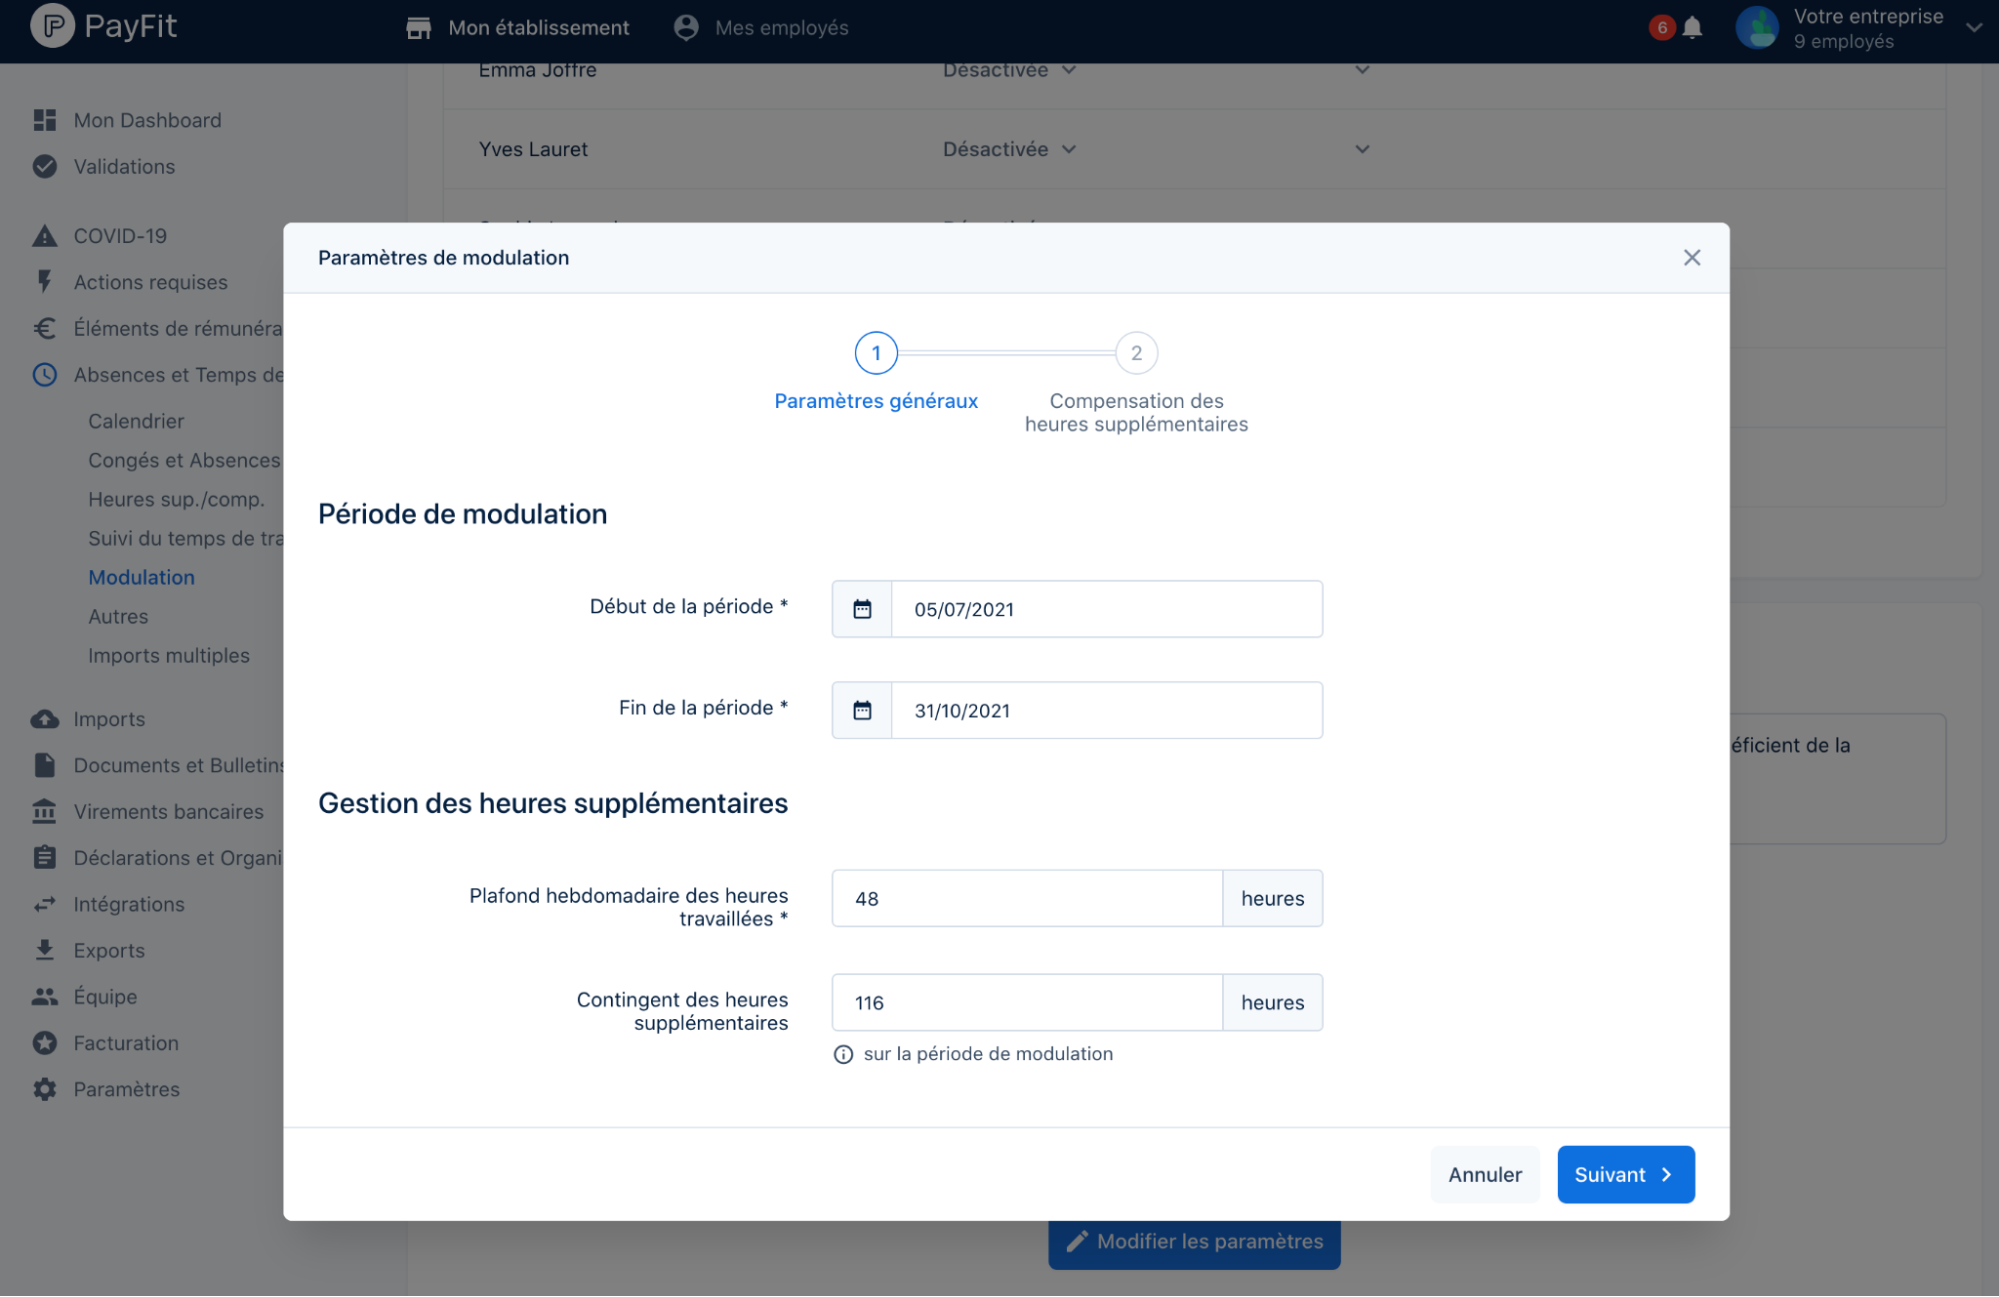Viewport: 1999px width, 1297px height.
Task: Click 'Gestion des heures supplémentaires' heading
Action: (x=553, y=803)
